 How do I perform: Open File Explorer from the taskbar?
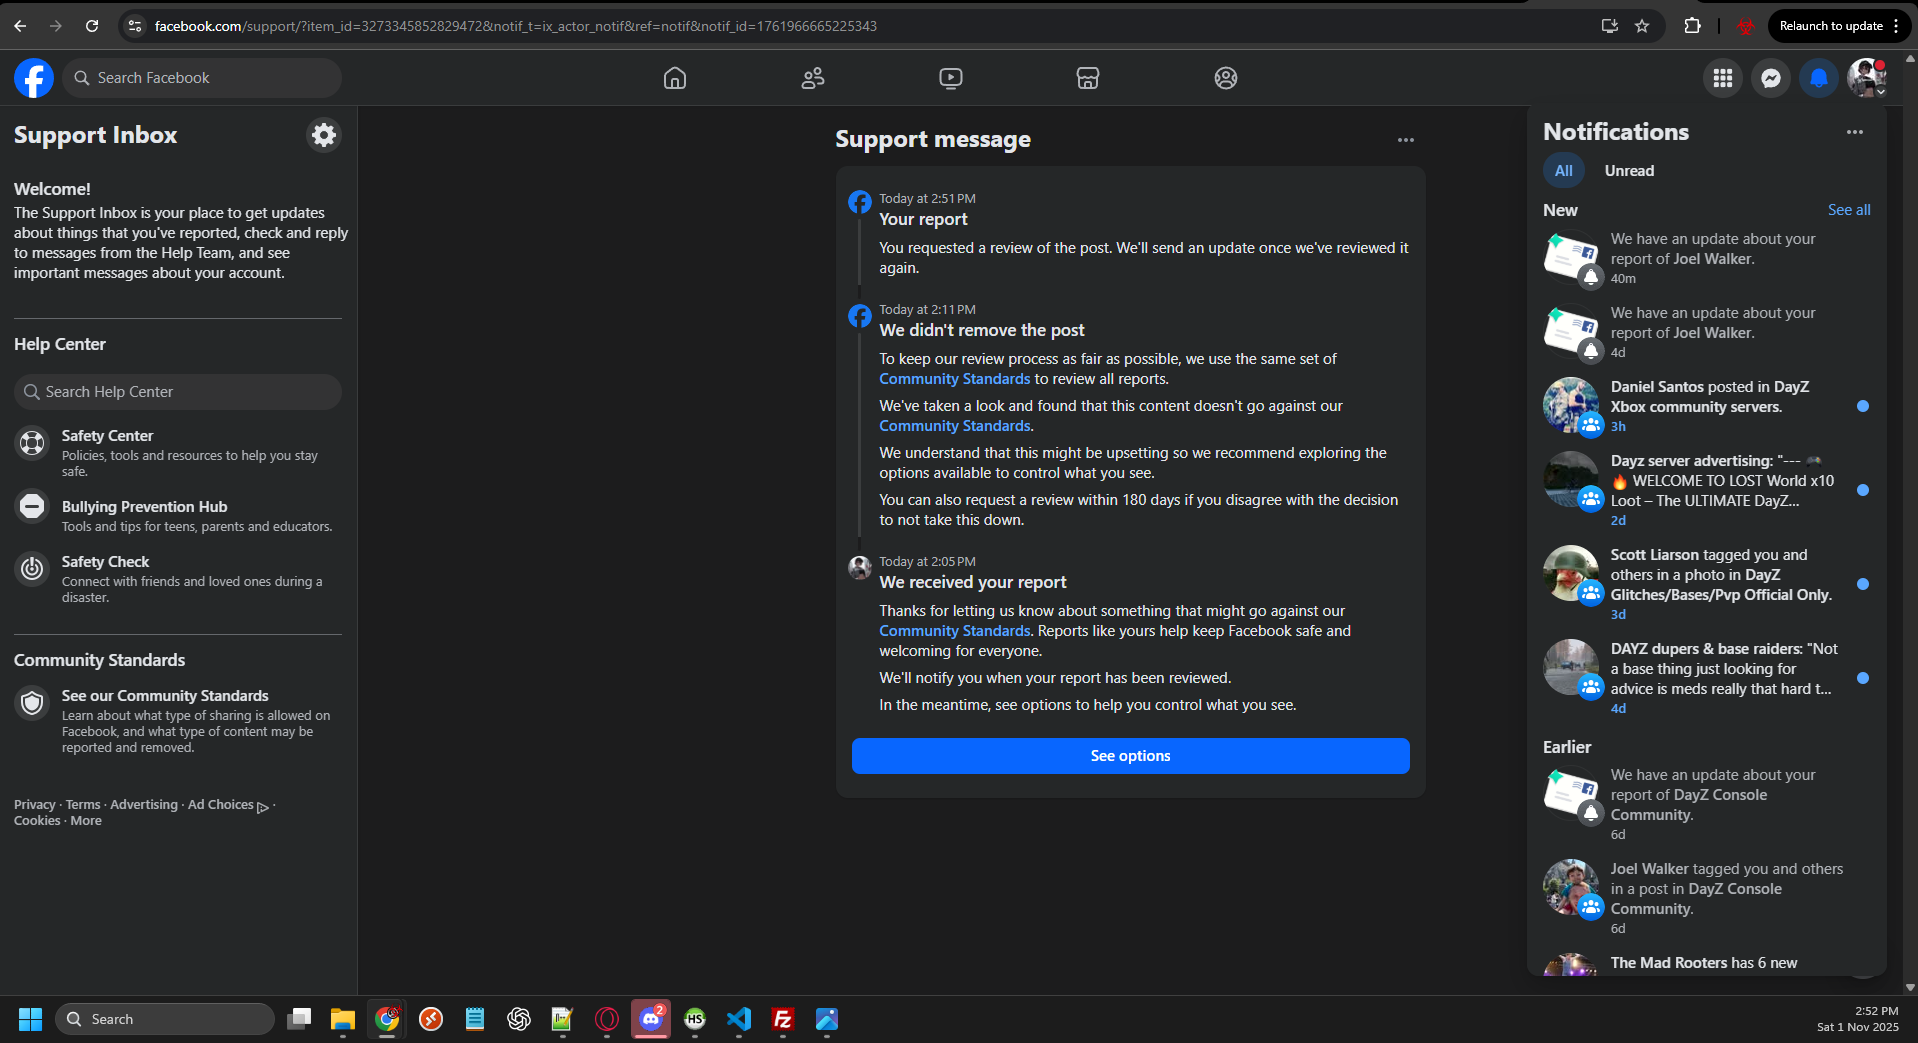(343, 1019)
